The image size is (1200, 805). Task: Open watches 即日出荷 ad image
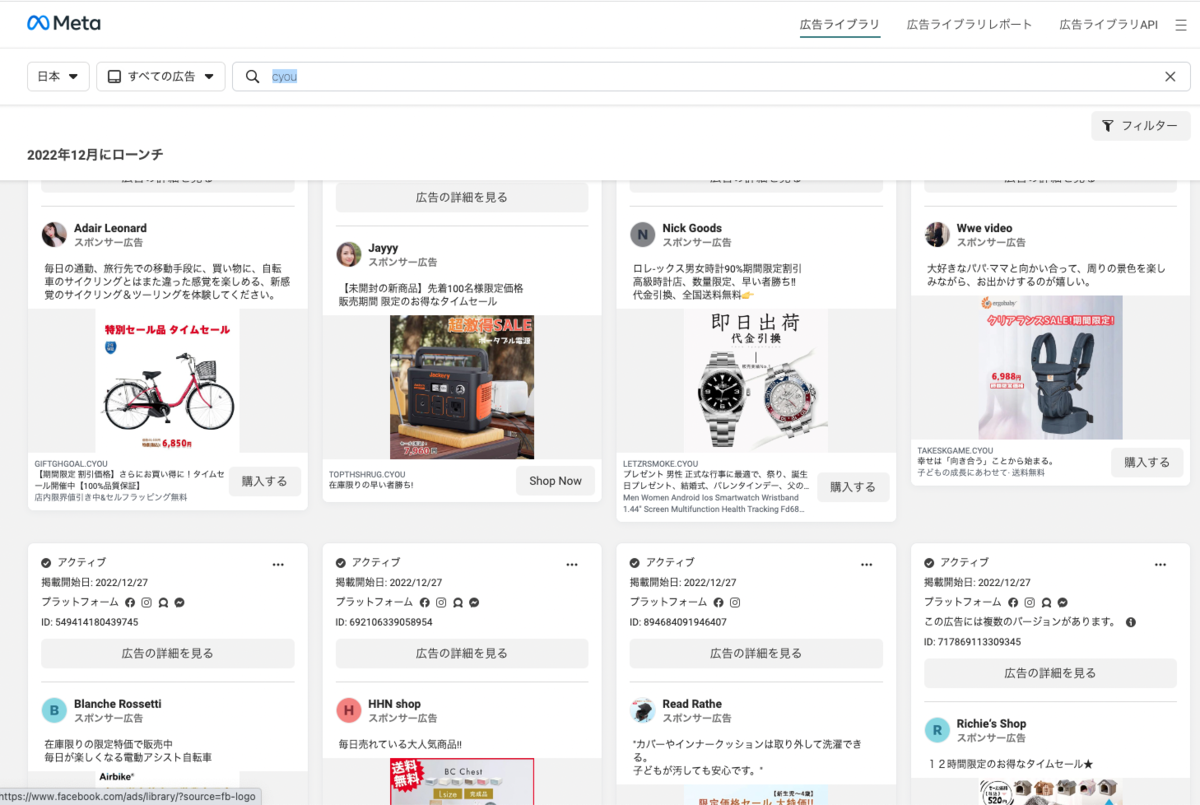point(756,381)
